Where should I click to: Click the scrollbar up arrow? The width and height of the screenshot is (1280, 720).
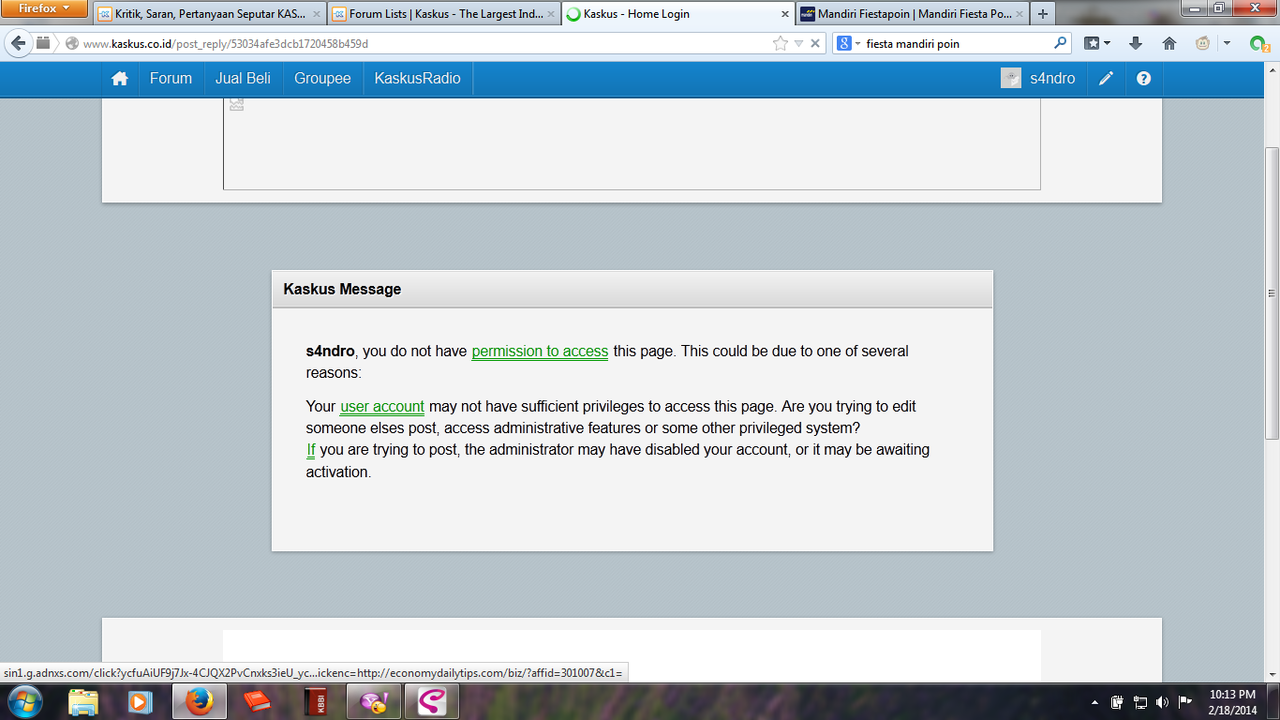pyautogui.click(x=1272, y=68)
